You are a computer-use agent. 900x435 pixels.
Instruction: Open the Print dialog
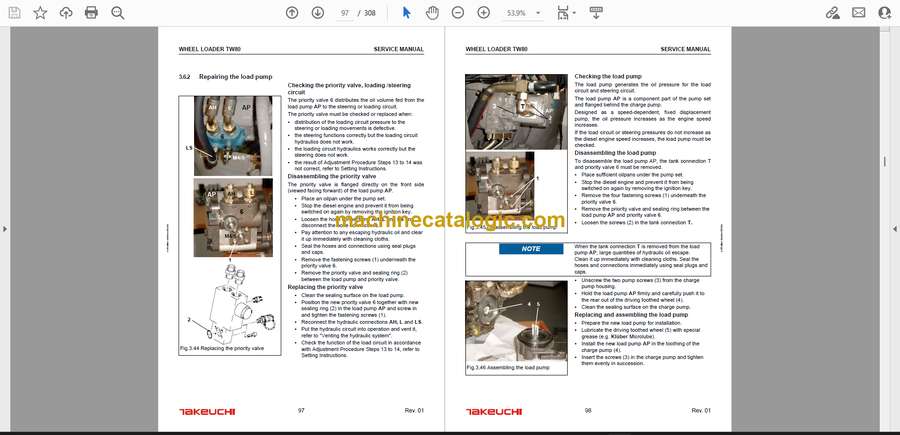pyautogui.click(x=91, y=13)
